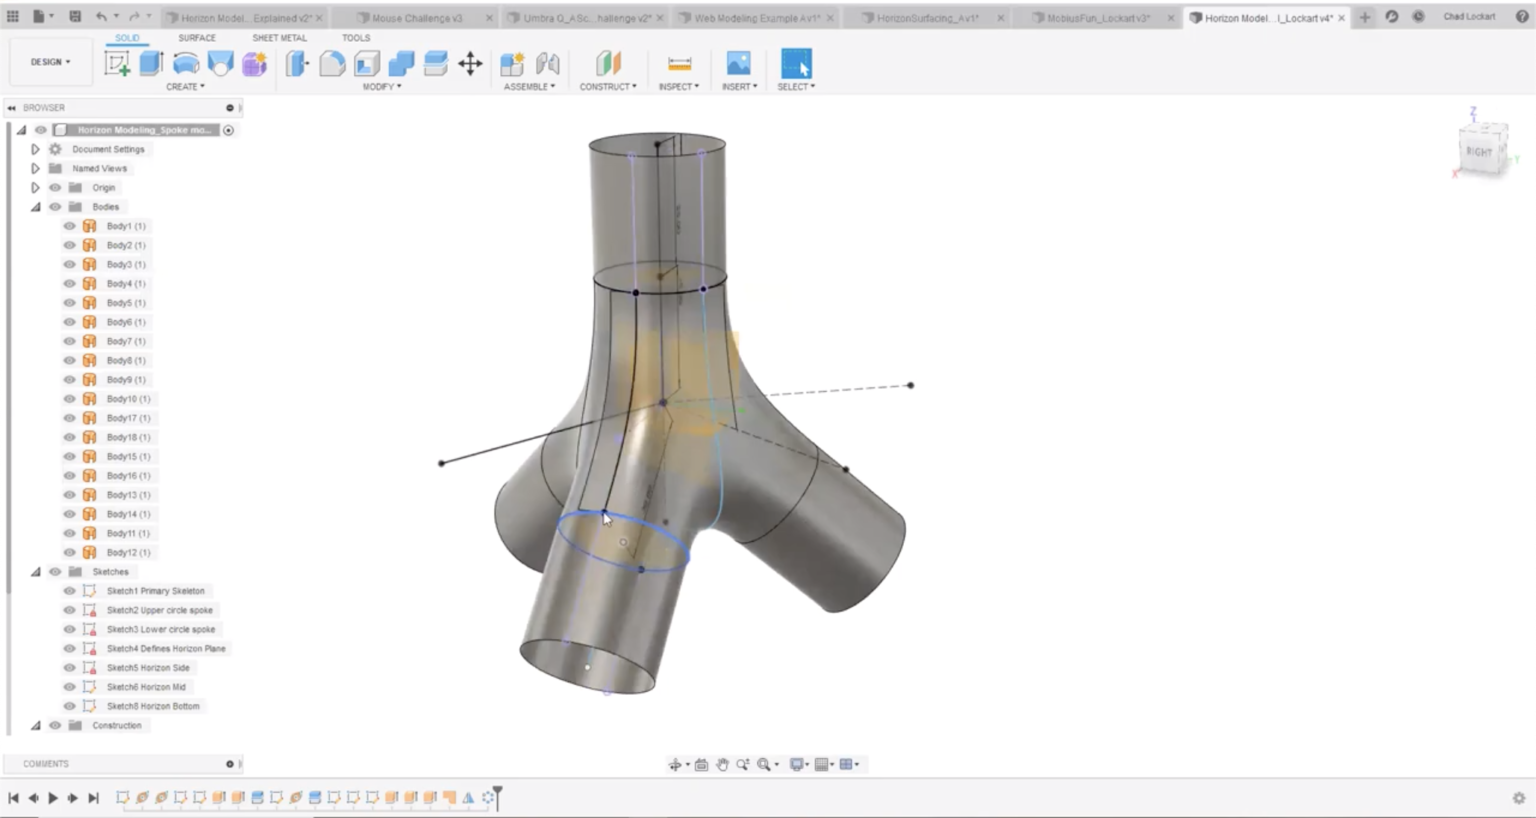Collapse the Bodies tree in the browser

[35, 207]
